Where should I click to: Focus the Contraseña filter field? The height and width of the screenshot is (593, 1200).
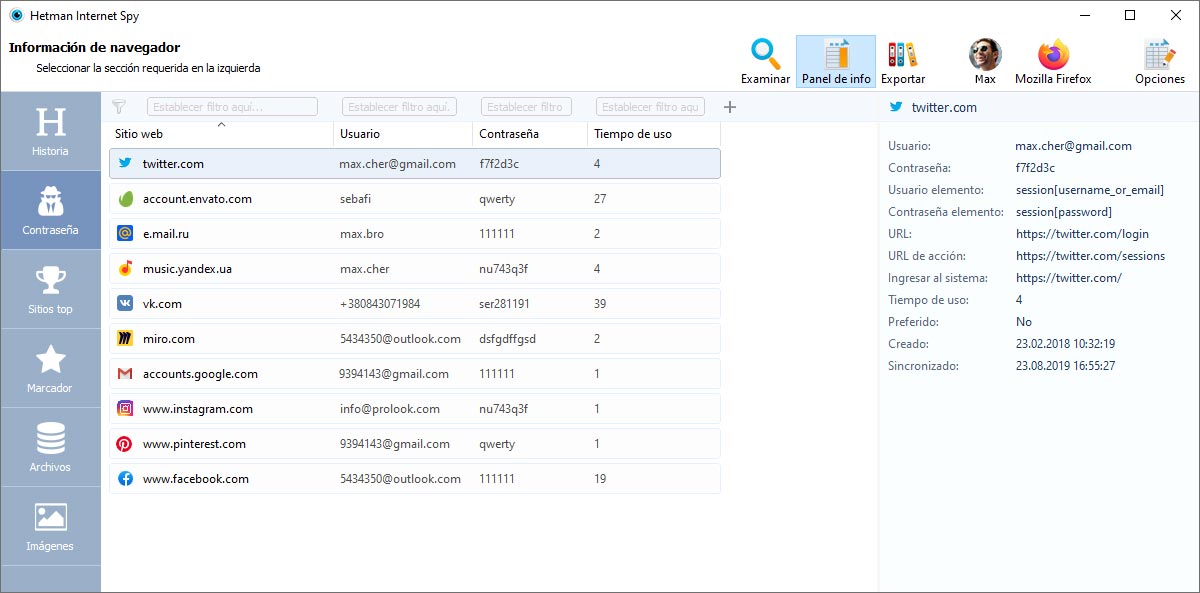click(526, 107)
